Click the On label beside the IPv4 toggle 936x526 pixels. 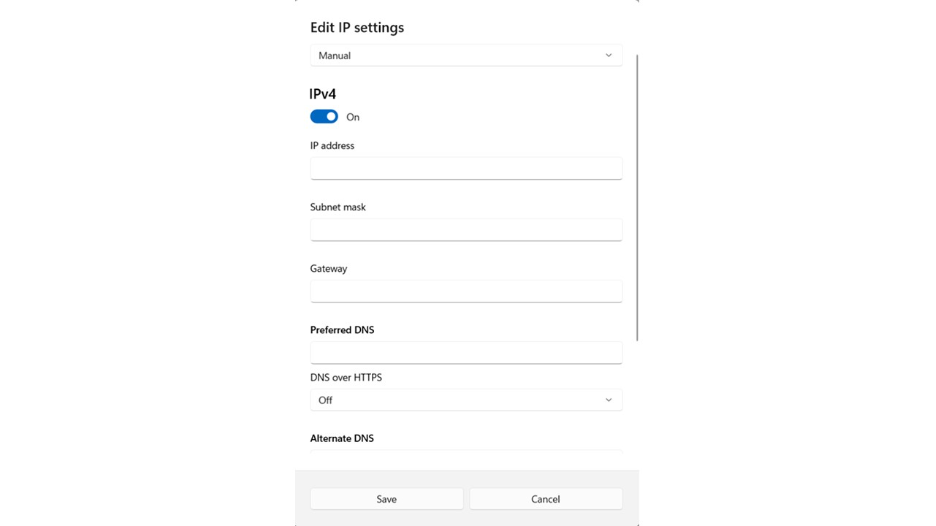click(353, 117)
